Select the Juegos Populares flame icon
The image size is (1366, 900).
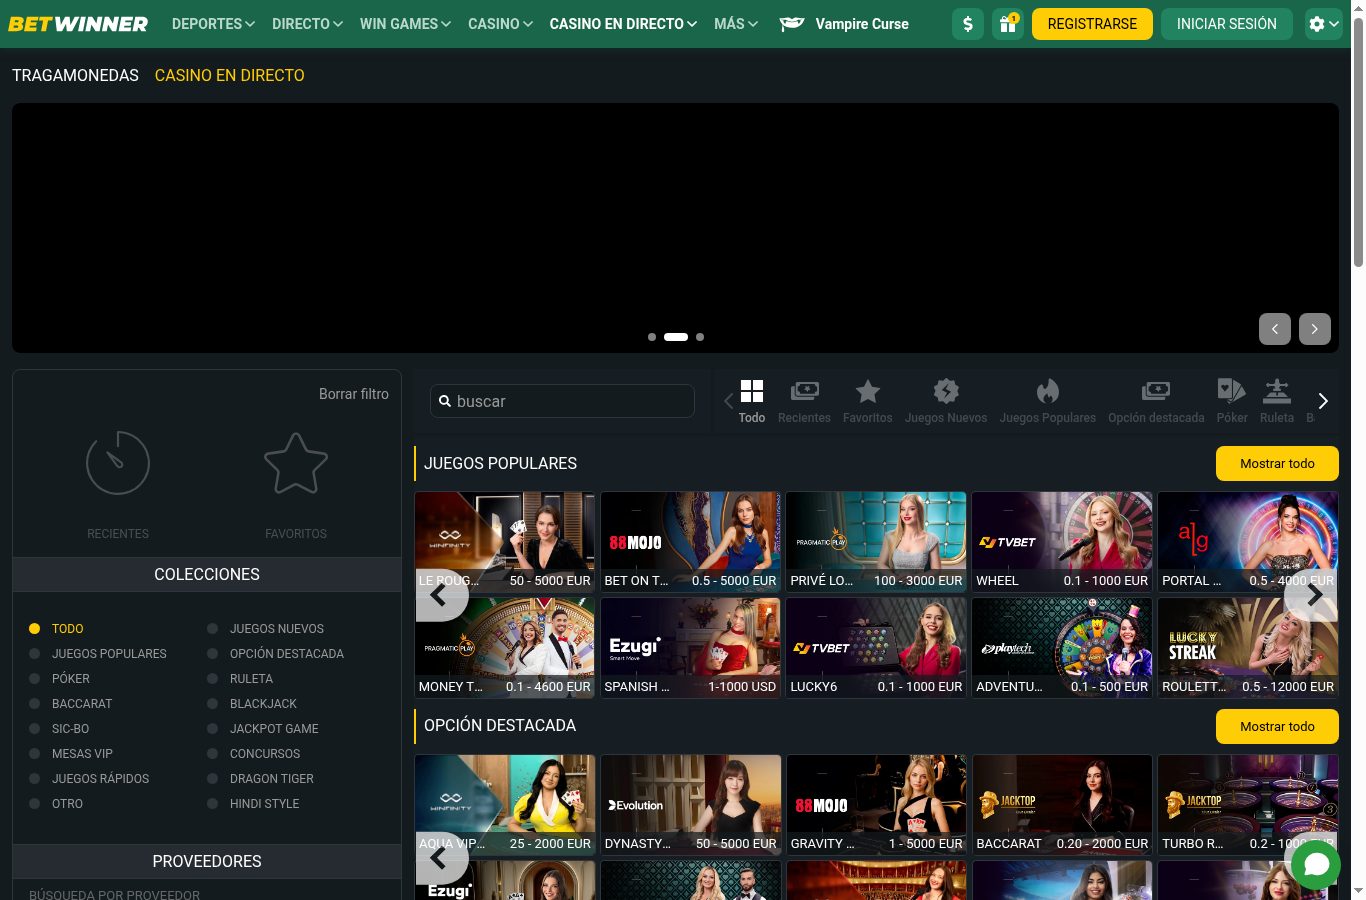click(1048, 401)
